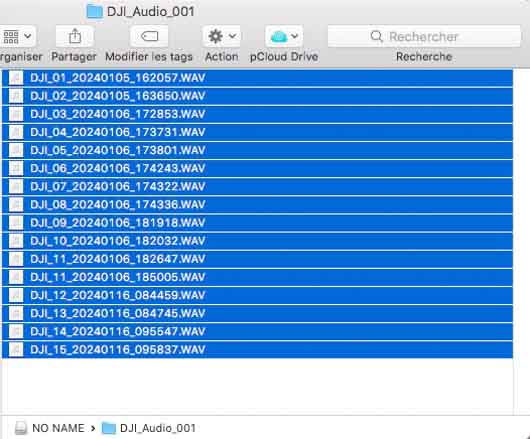Click the DJI_Audio_001 title folder icon
The height and width of the screenshot is (439, 530).
(94, 12)
